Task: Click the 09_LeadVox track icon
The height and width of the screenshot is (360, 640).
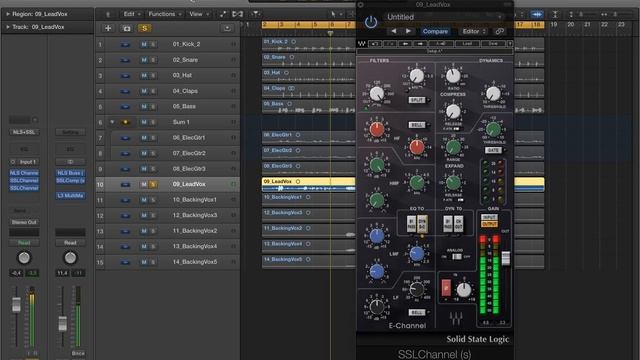Action: click(125, 184)
